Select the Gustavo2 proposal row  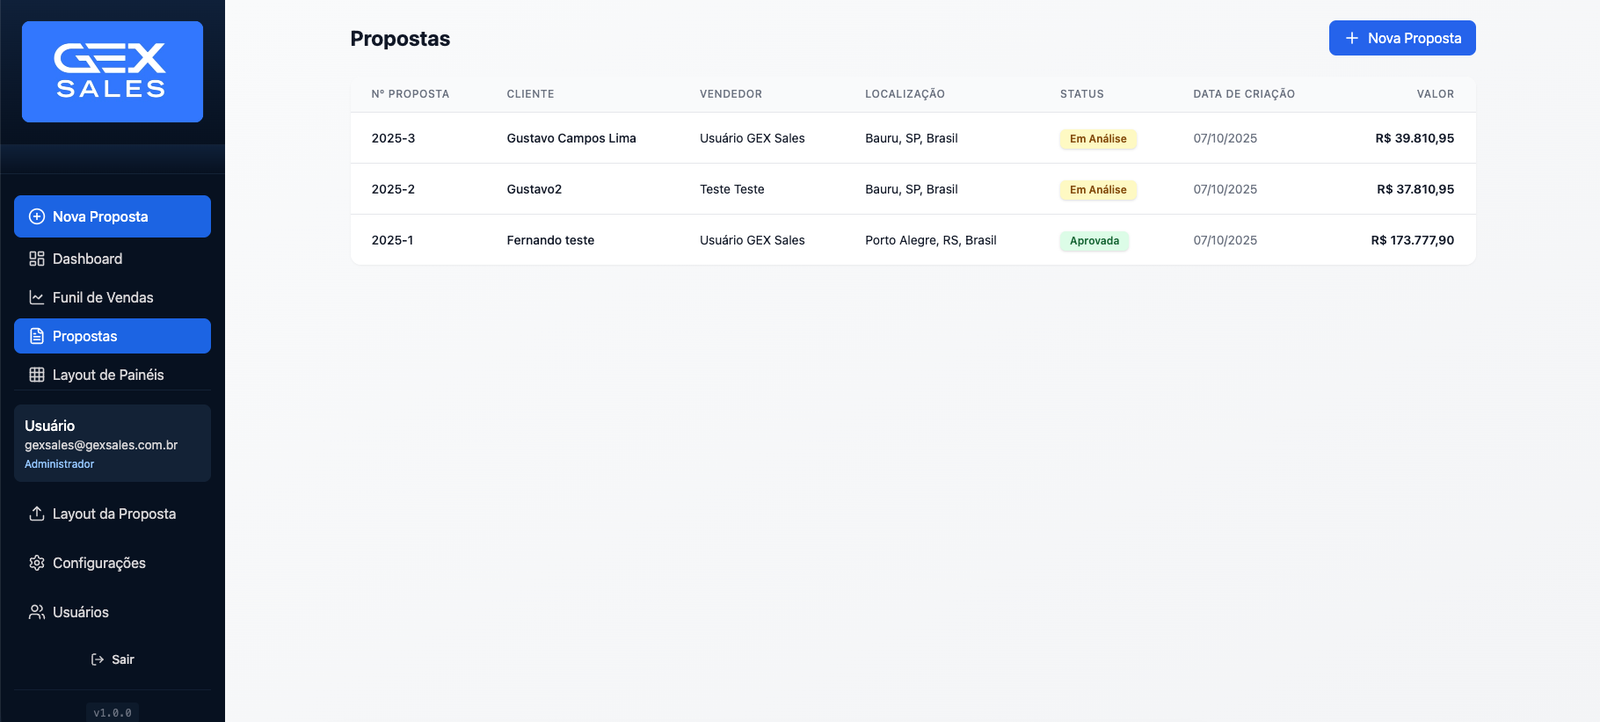coord(534,190)
